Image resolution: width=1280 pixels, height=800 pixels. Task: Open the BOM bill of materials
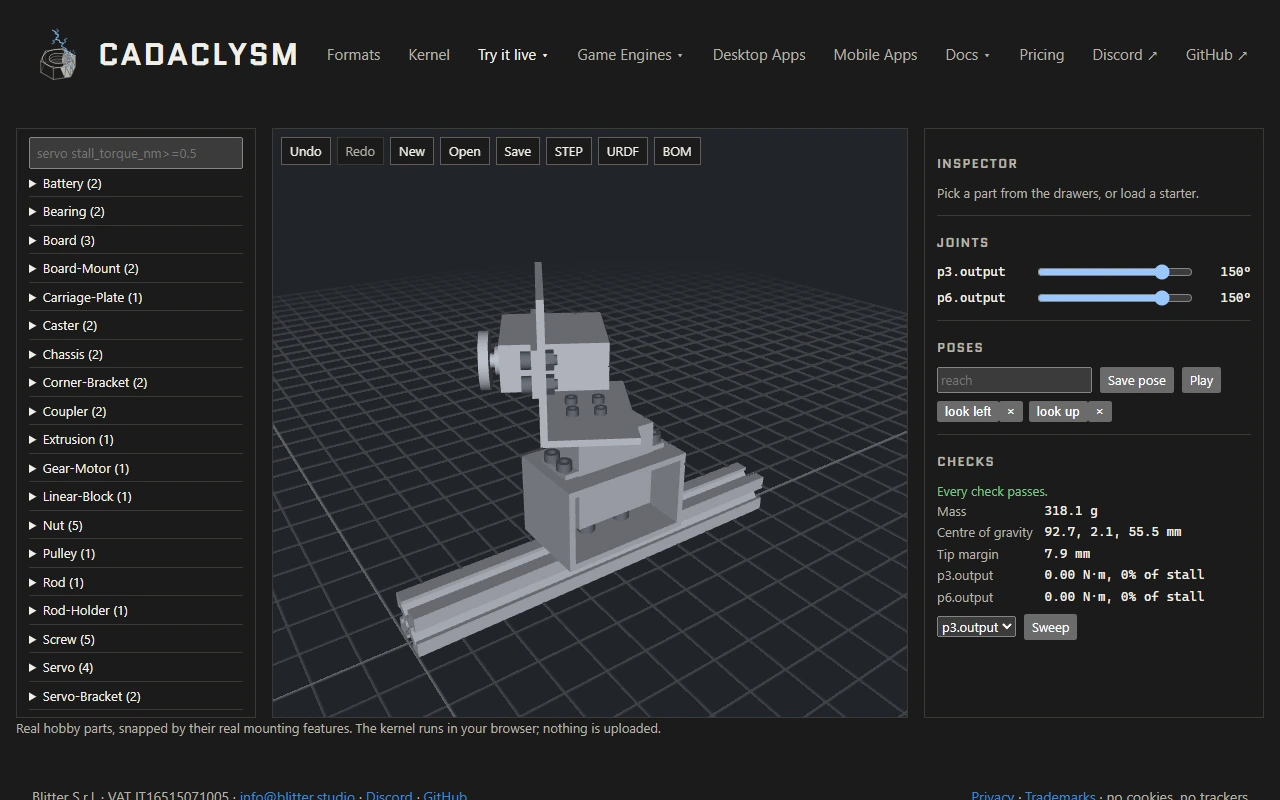(677, 151)
